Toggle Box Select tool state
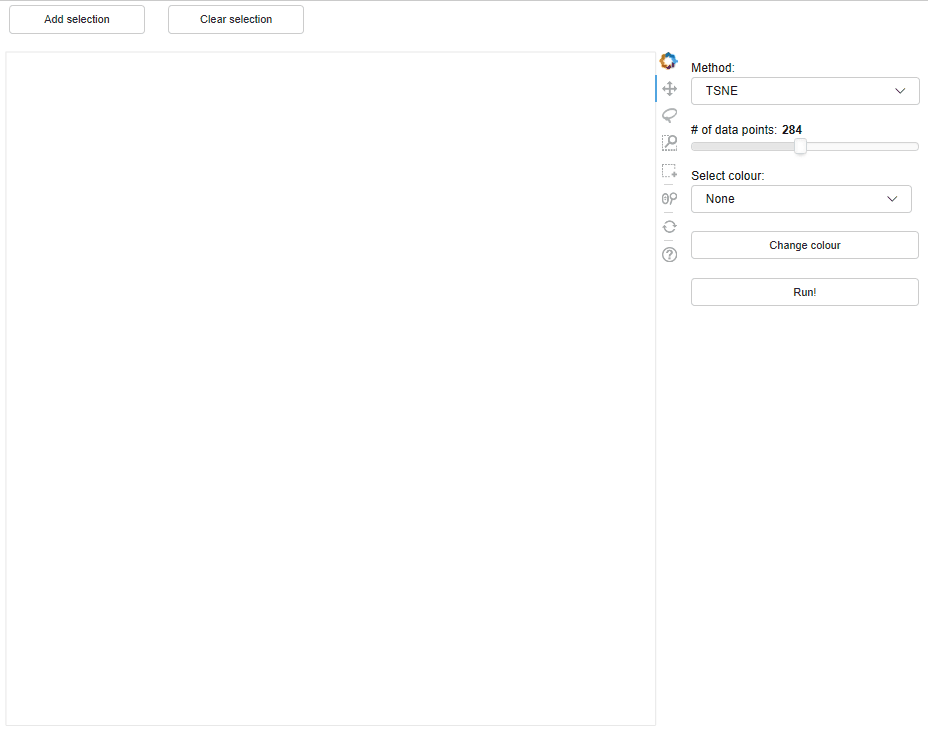 point(670,170)
